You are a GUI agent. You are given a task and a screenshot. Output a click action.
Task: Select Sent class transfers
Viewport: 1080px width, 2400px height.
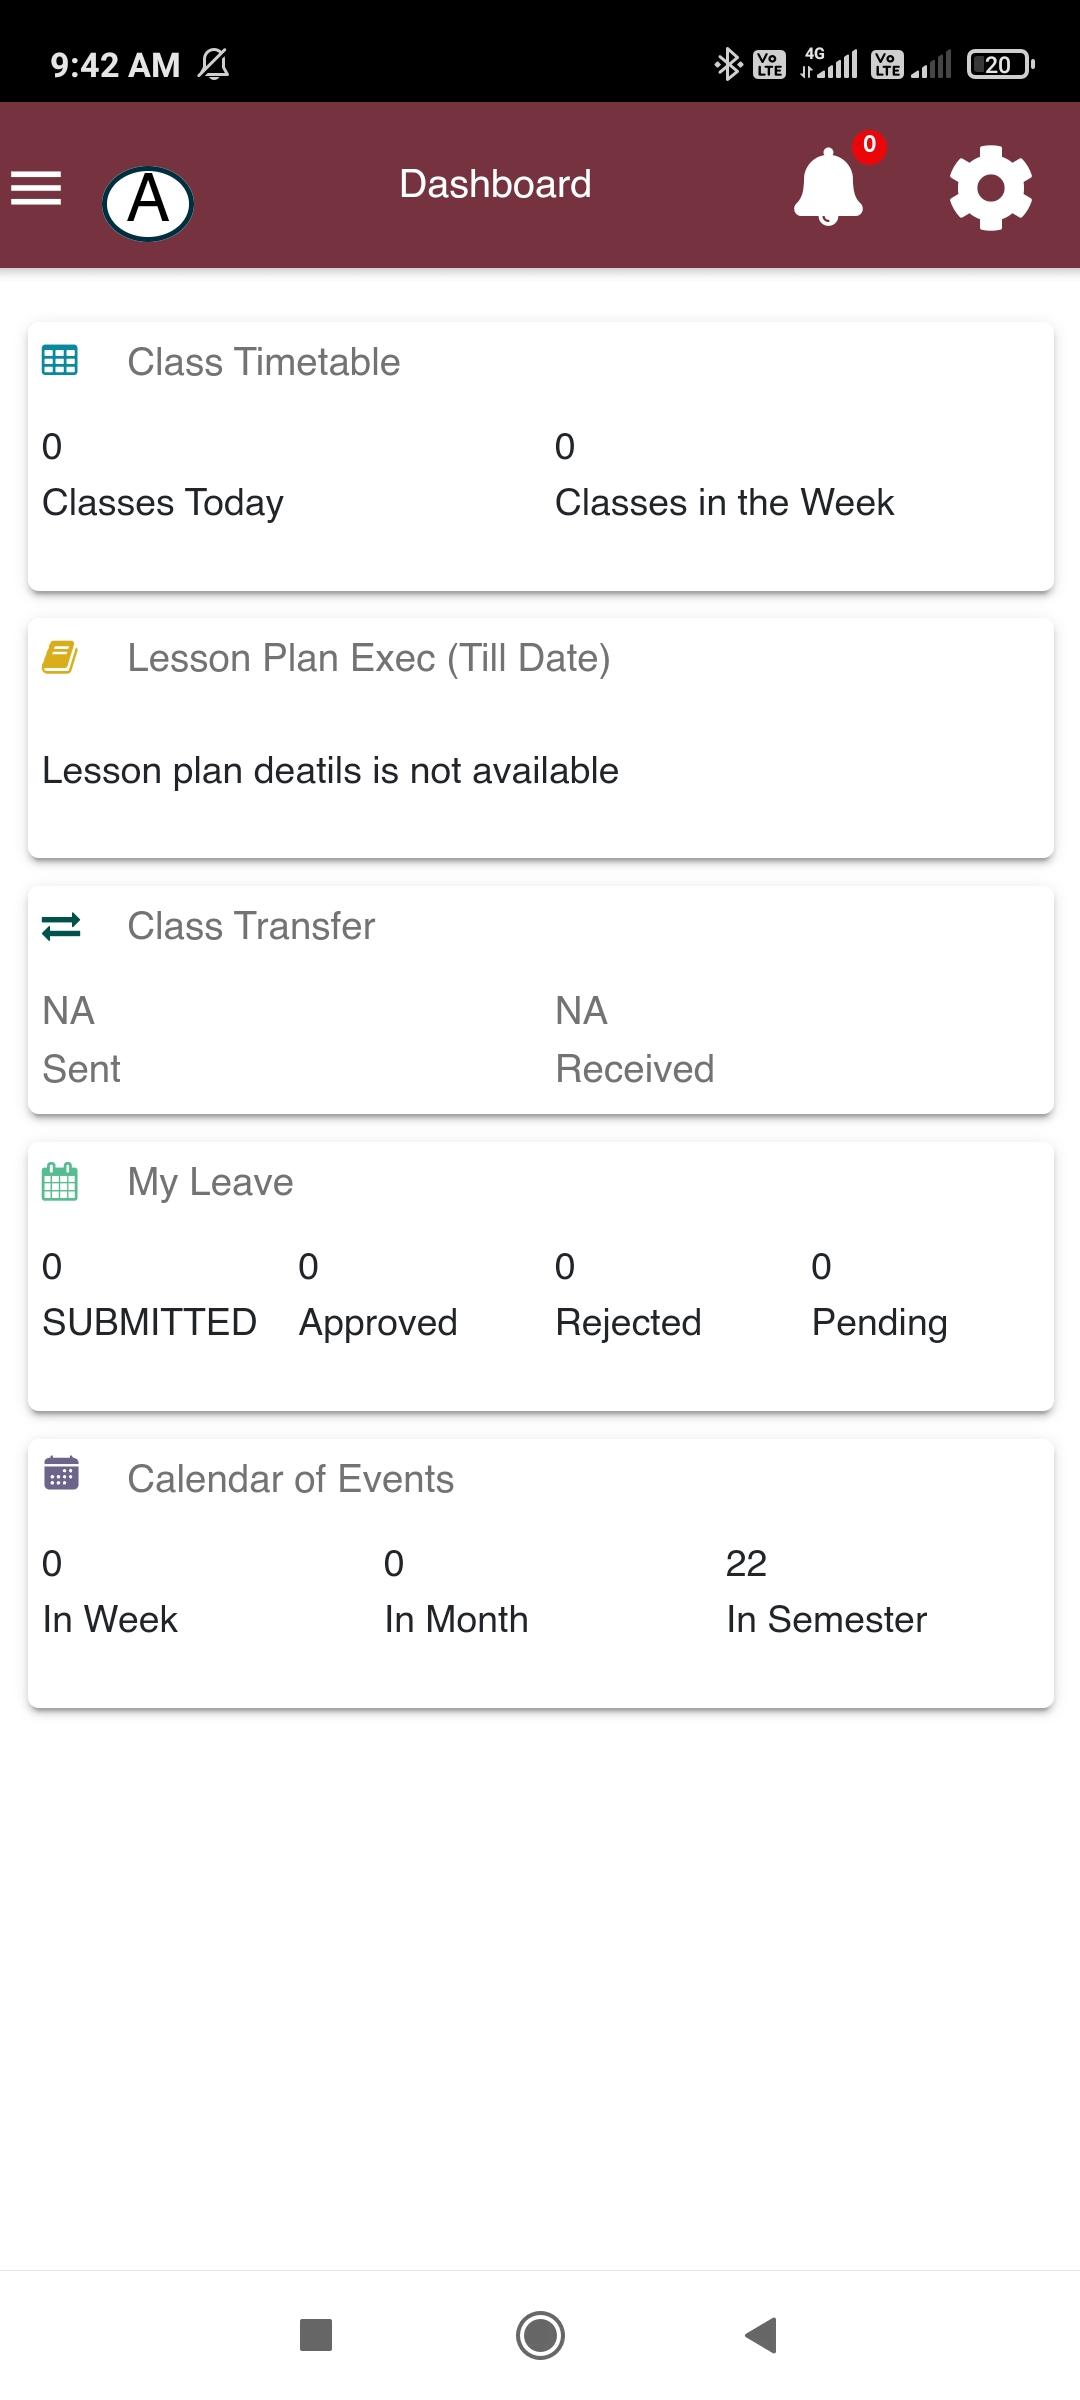coord(81,1040)
